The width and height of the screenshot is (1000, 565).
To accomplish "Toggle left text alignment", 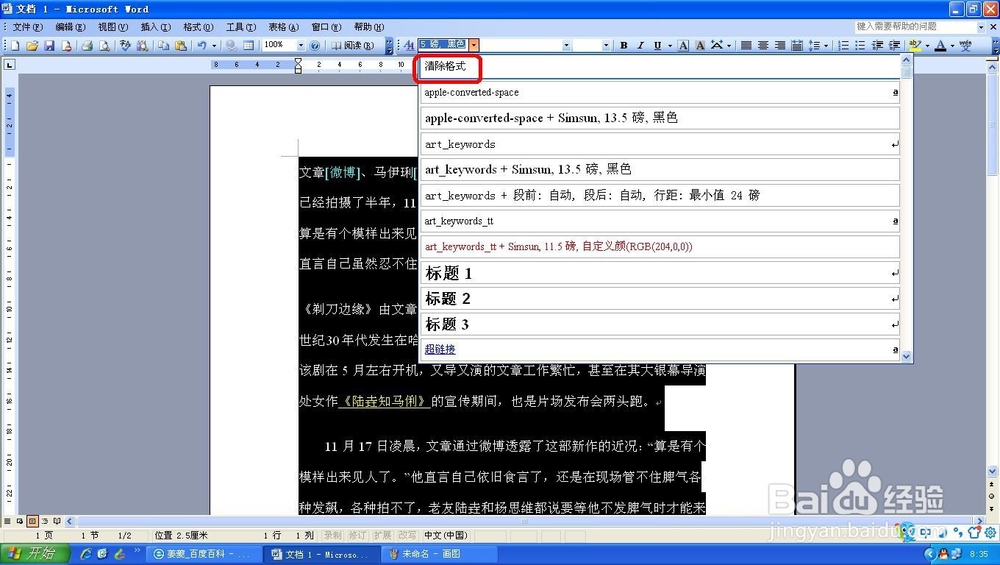I will pyautogui.click(x=746, y=45).
